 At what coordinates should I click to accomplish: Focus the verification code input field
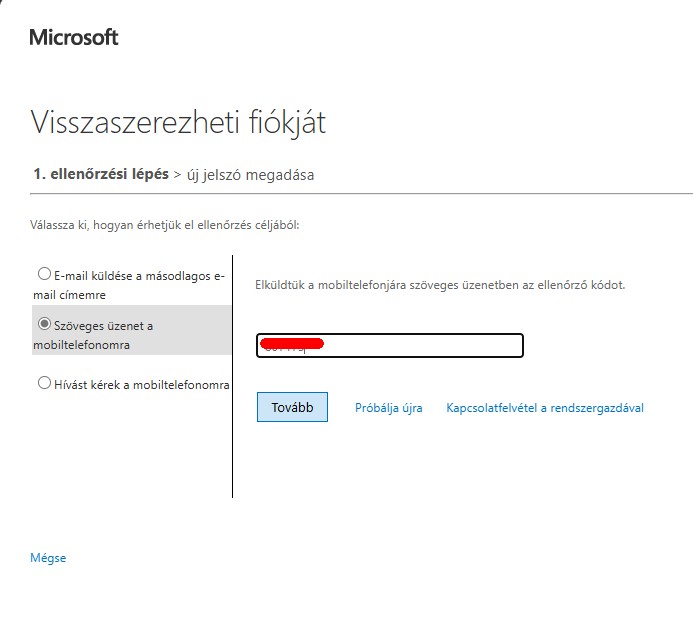click(x=390, y=346)
